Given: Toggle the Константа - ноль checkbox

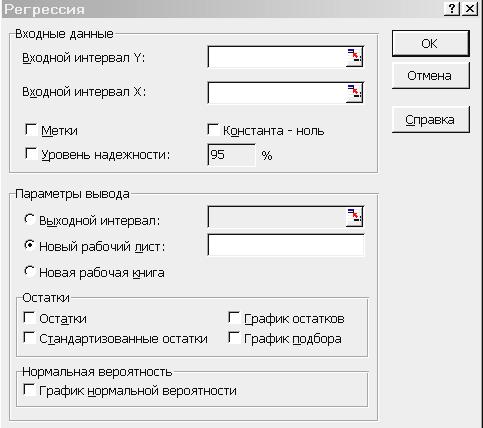Looking at the screenshot, I should tap(213, 130).
